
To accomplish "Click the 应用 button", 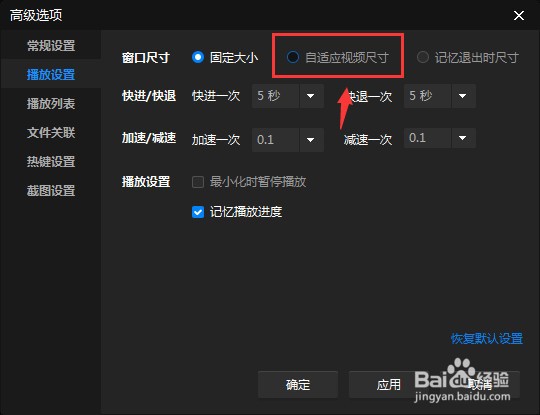I will click(x=388, y=385).
